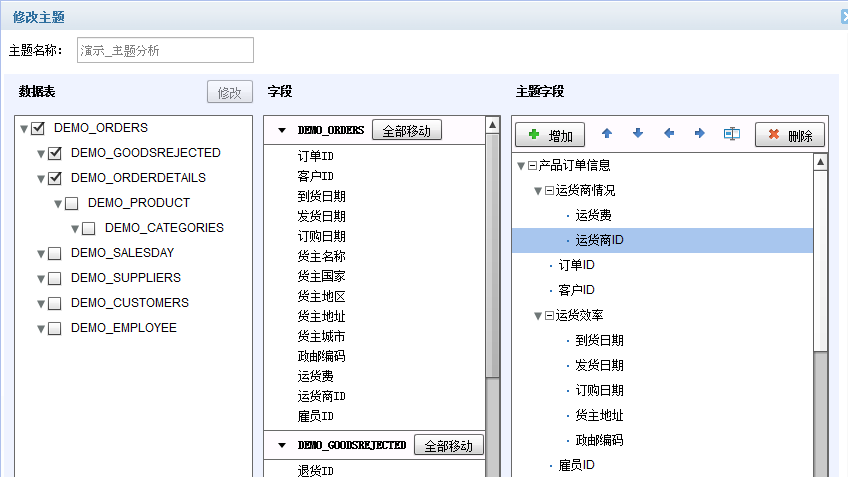Collapse the DEMO_ORDERS field group

(x=282, y=130)
